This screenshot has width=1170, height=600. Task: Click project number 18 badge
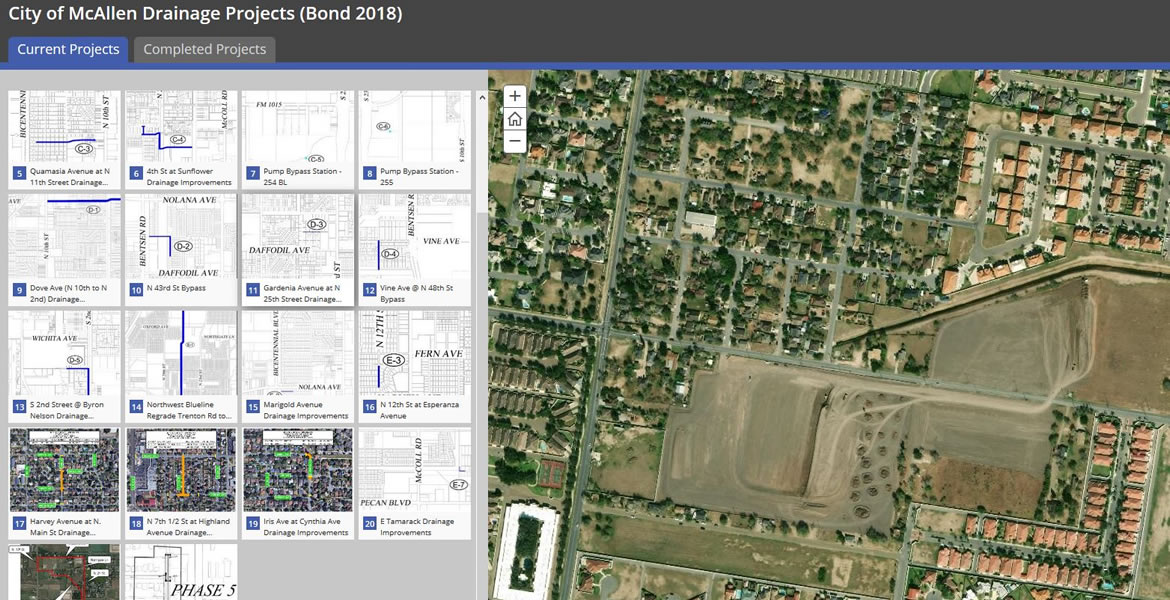pyautogui.click(x=136, y=524)
